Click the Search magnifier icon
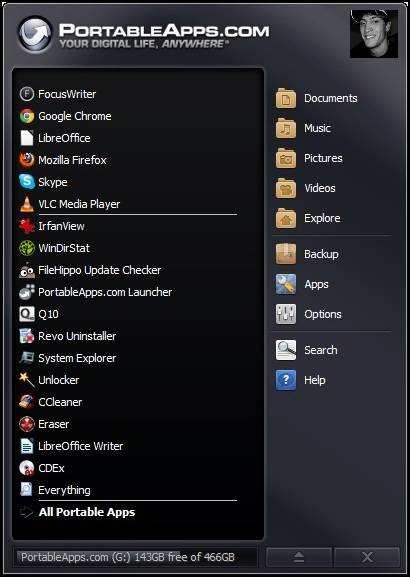 (x=286, y=350)
